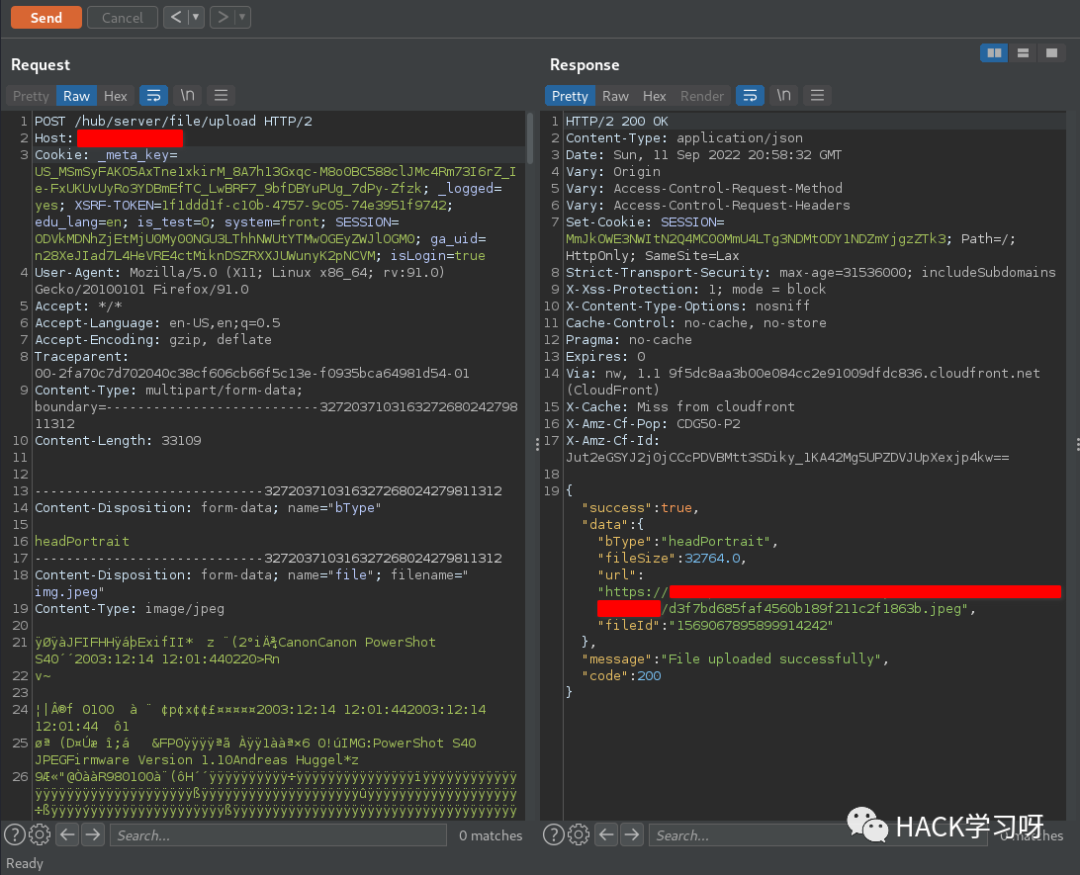
Task: Open Response search settings gear
Action: [x=579, y=835]
